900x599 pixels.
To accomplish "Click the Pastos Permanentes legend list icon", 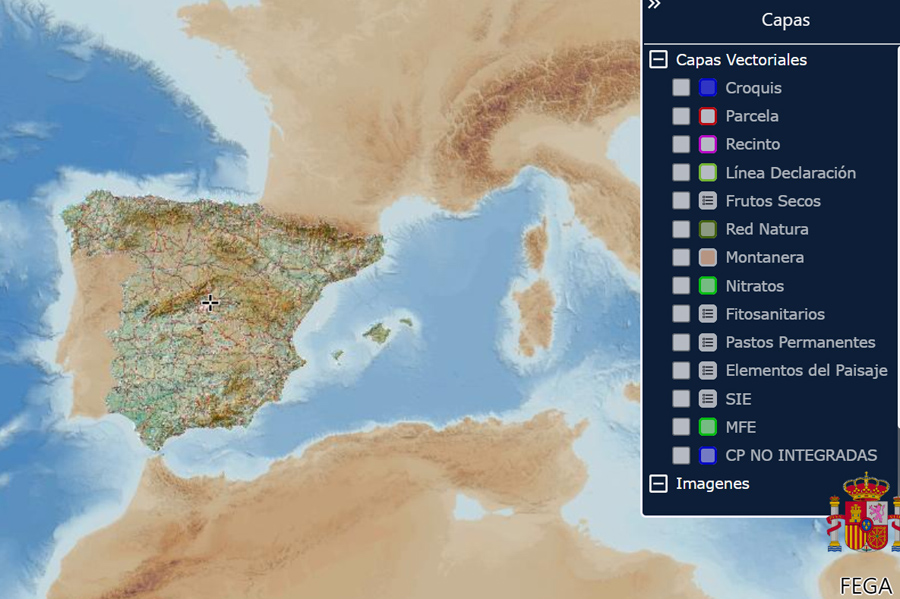I will 708,342.
